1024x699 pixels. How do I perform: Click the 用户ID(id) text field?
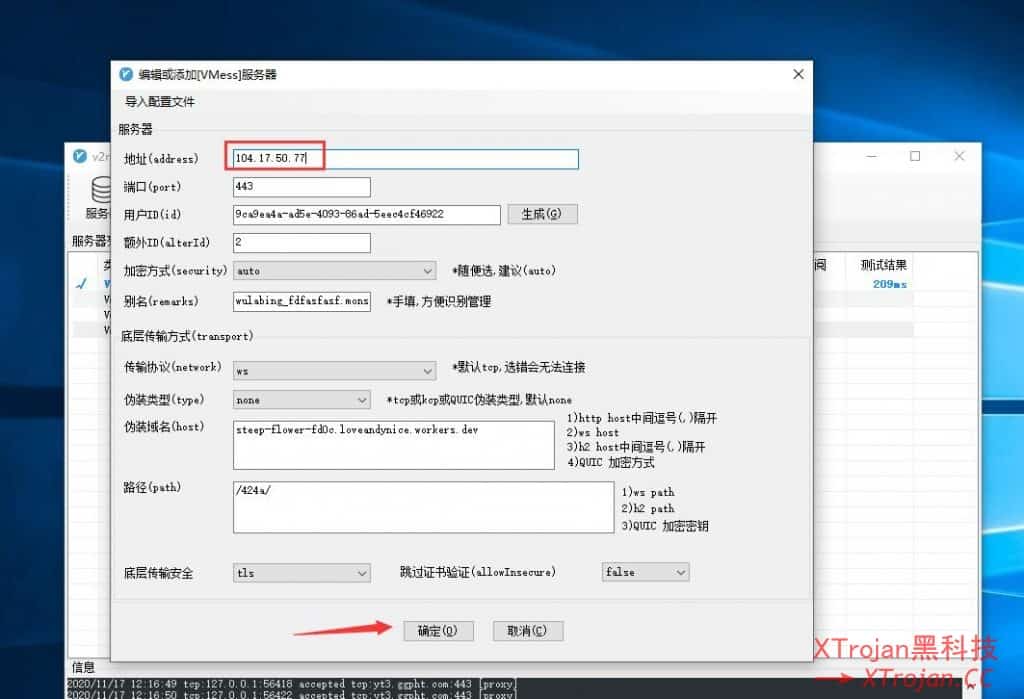[365, 214]
